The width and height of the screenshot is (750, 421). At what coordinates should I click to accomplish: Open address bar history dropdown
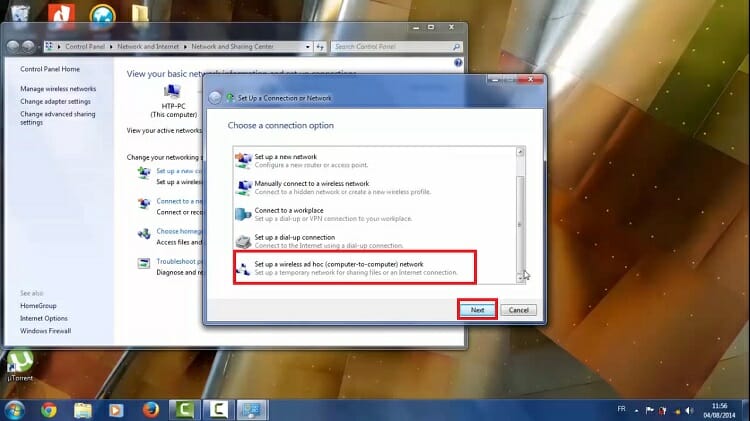pos(308,46)
